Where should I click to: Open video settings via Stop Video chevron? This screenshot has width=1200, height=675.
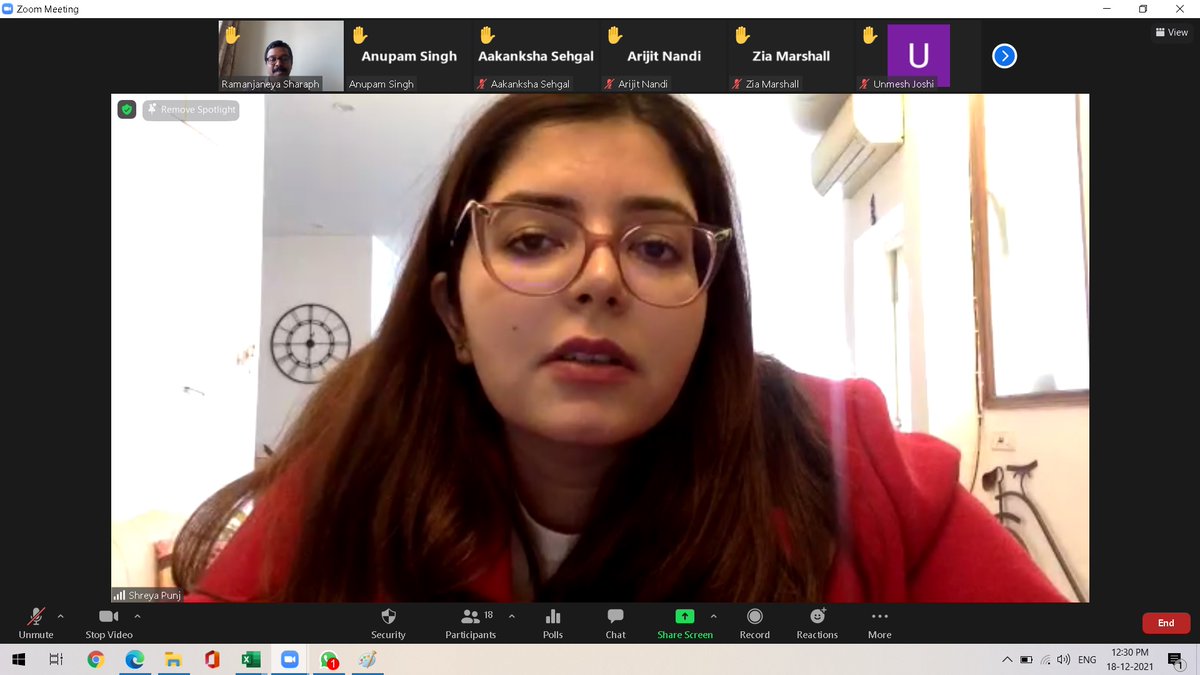click(x=137, y=616)
